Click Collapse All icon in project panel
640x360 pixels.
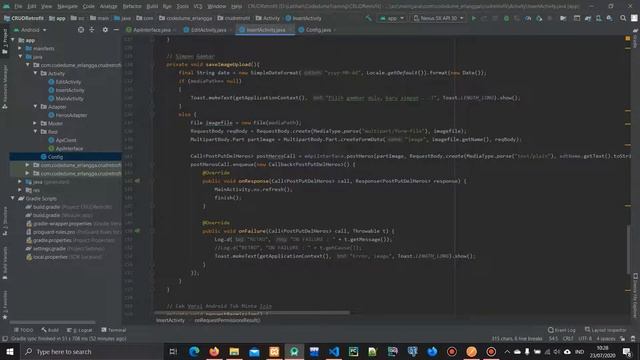pyautogui.click(x=91, y=30)
